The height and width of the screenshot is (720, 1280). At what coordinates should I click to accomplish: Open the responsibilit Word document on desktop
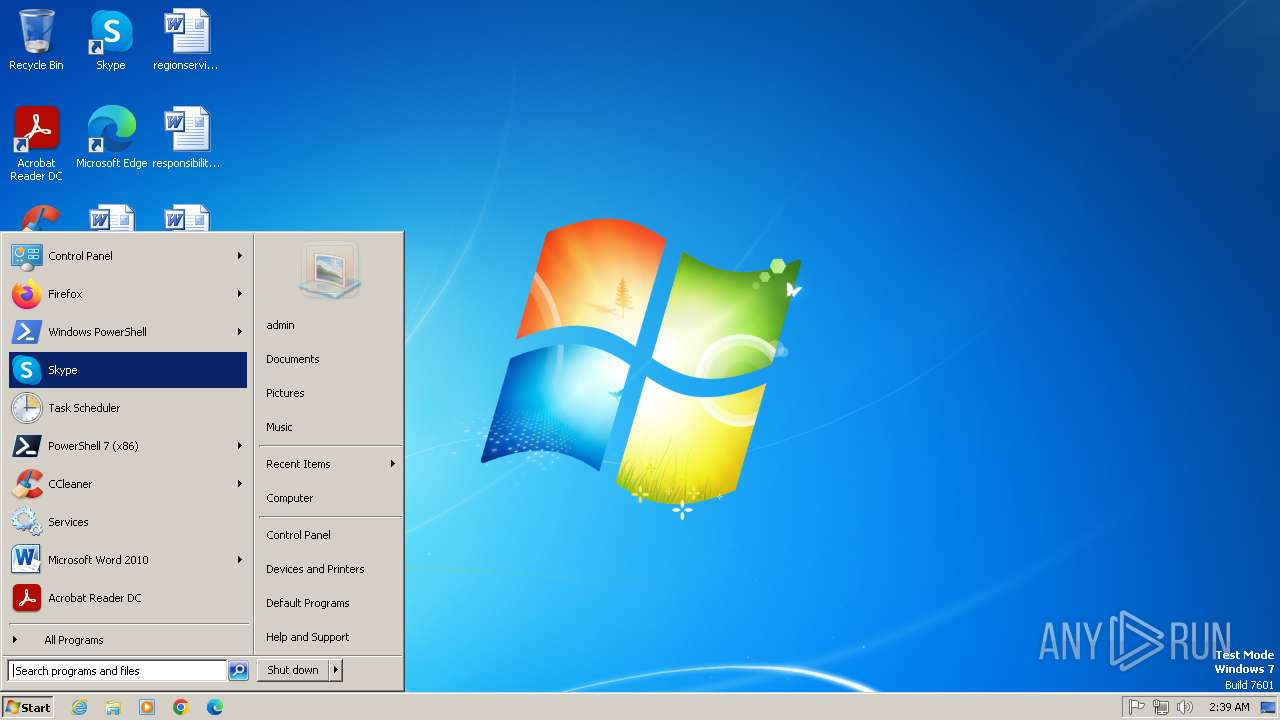coord(186,137)
